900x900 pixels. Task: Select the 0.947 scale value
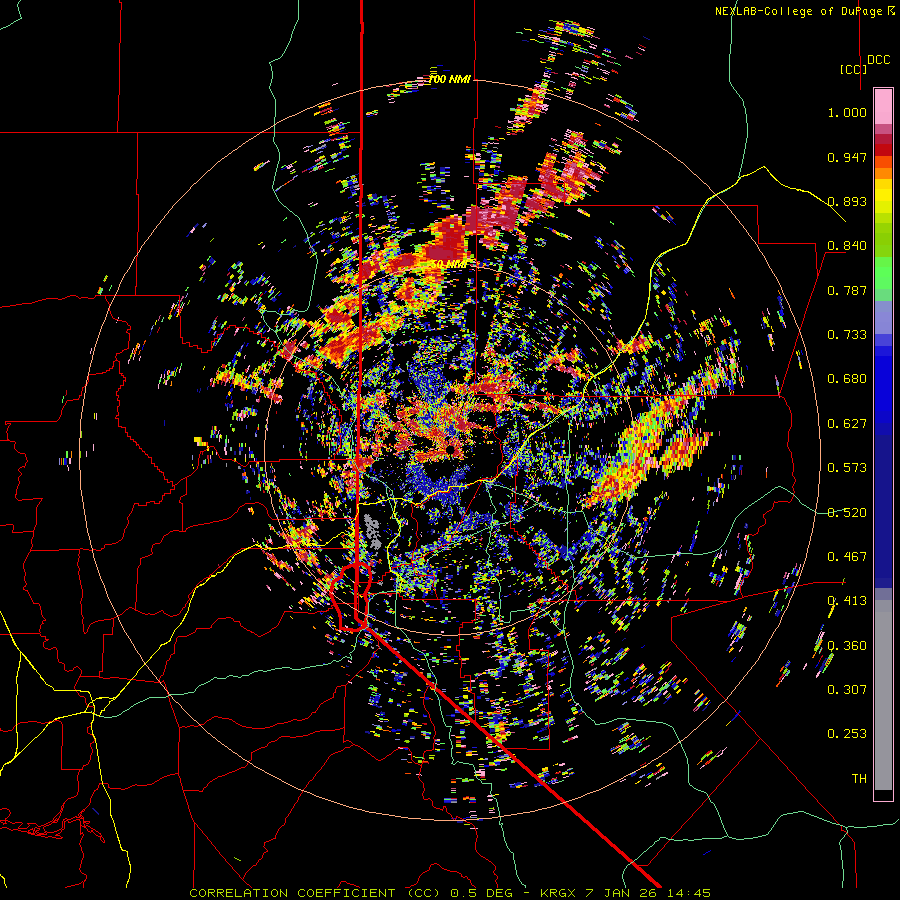pos(847,157)
